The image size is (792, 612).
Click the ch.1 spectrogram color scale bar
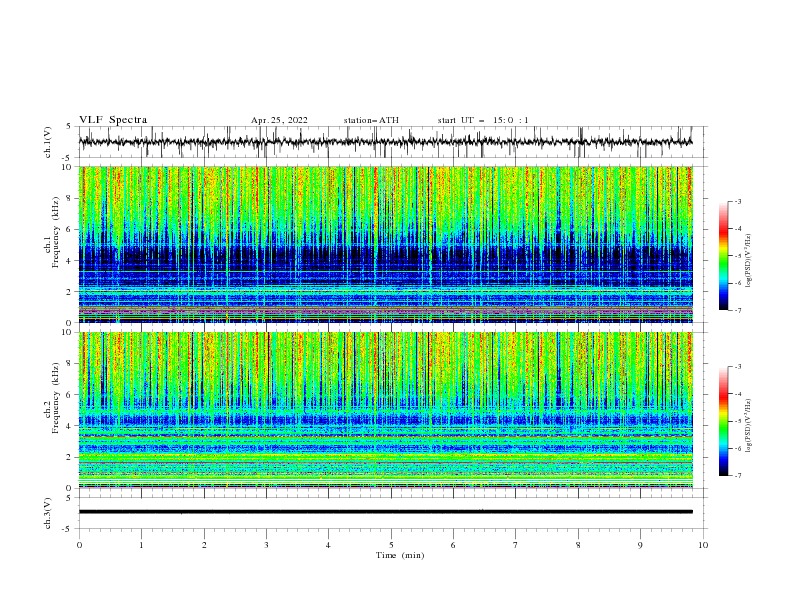coord(723,256)
